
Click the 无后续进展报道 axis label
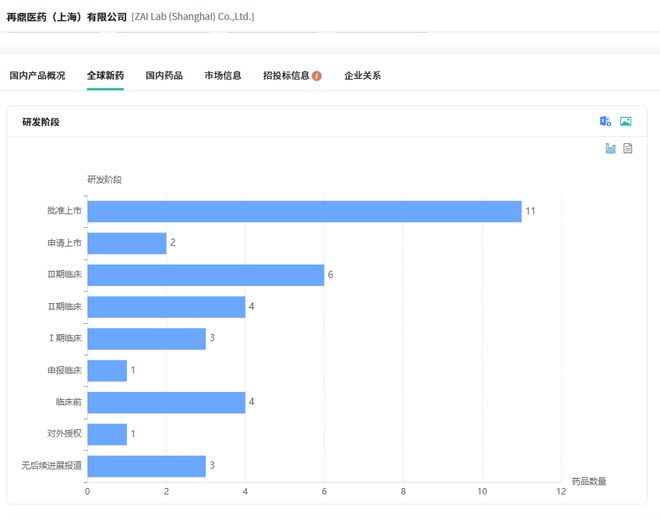pos(51,465)
